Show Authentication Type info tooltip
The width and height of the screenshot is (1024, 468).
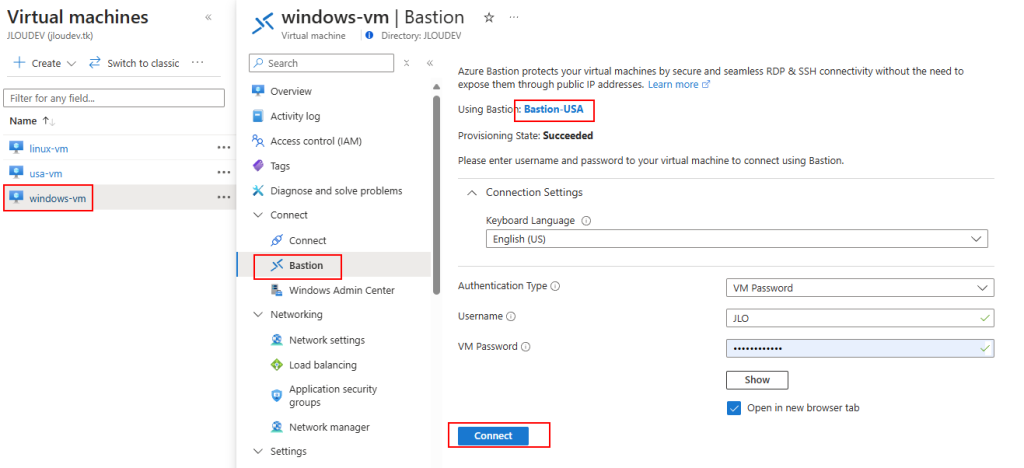[x=556, y=286]
